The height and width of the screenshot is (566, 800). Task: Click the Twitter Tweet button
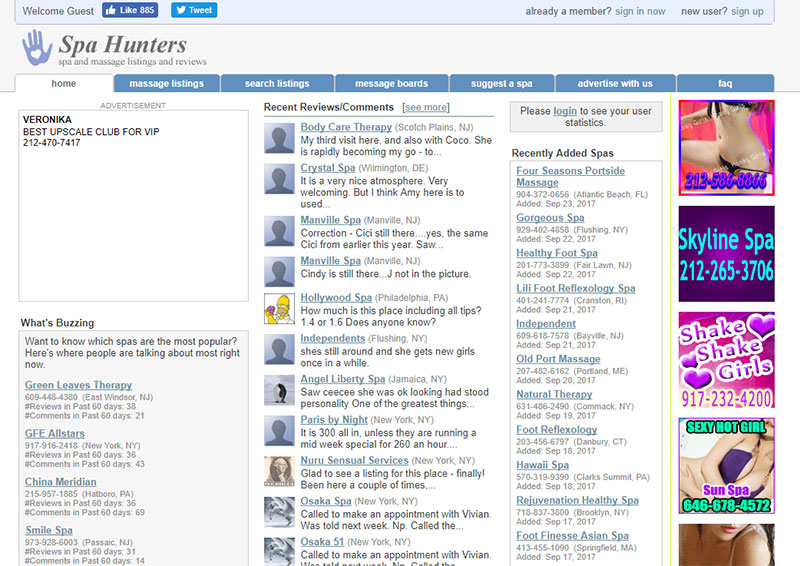(193, 10)
